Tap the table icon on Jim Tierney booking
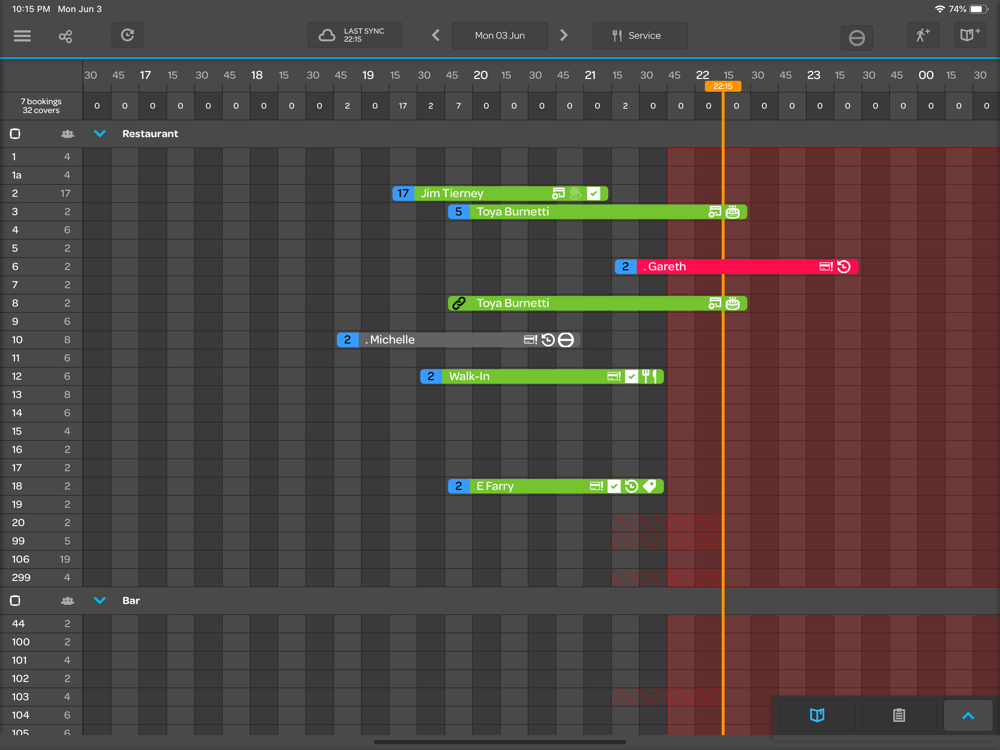This screenshot has height=750, width=1000. pyautogui.click(x=558, y=193)
